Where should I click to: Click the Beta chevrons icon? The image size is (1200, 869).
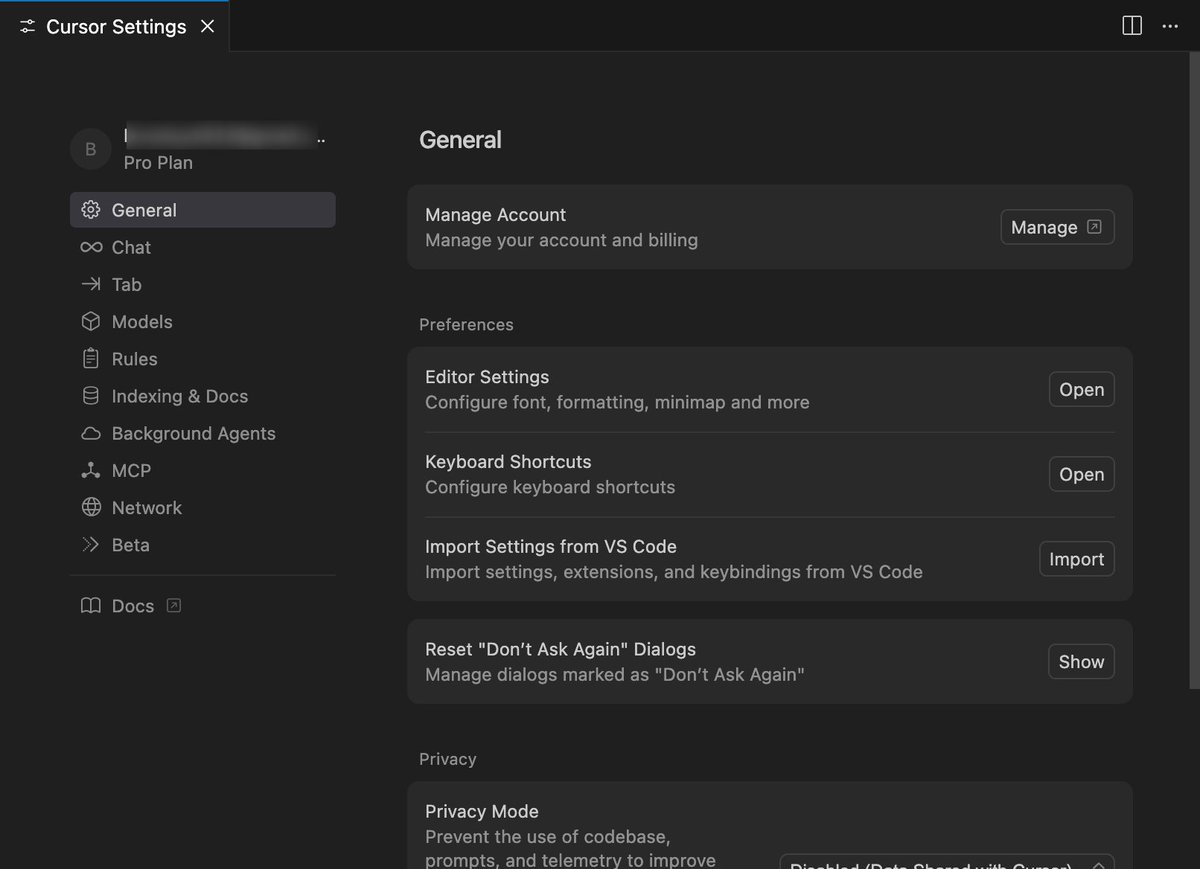91,545
